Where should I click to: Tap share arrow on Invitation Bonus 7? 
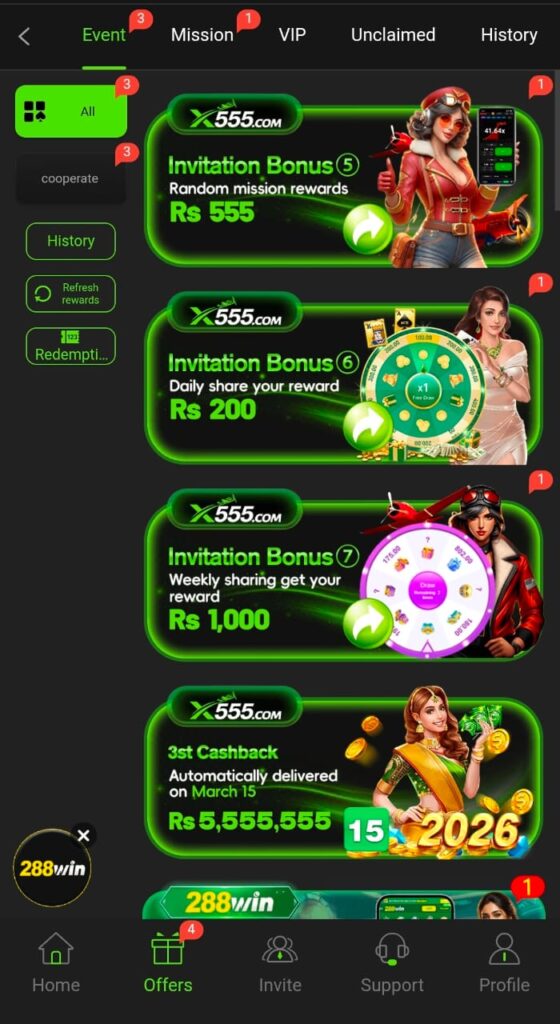point(367,624)
